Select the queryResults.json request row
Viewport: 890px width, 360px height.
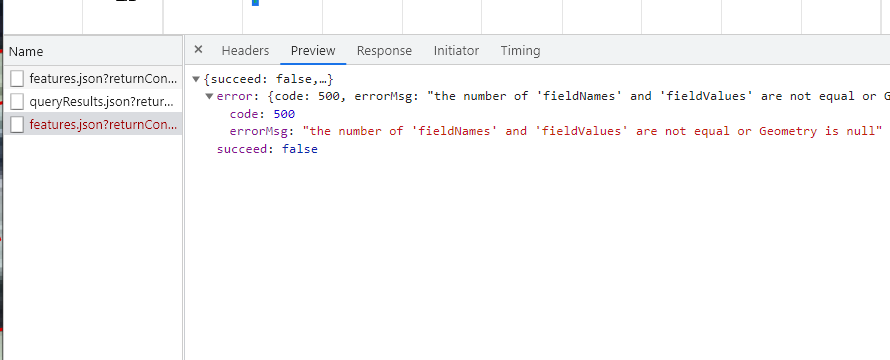point(93,102)
